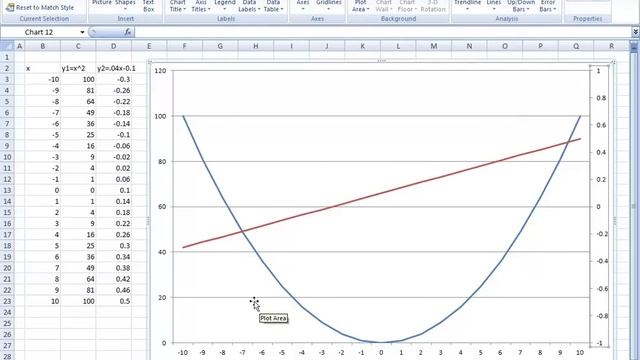
Task: Select cell C9 containing 16
Action: [x=78, y=146]
